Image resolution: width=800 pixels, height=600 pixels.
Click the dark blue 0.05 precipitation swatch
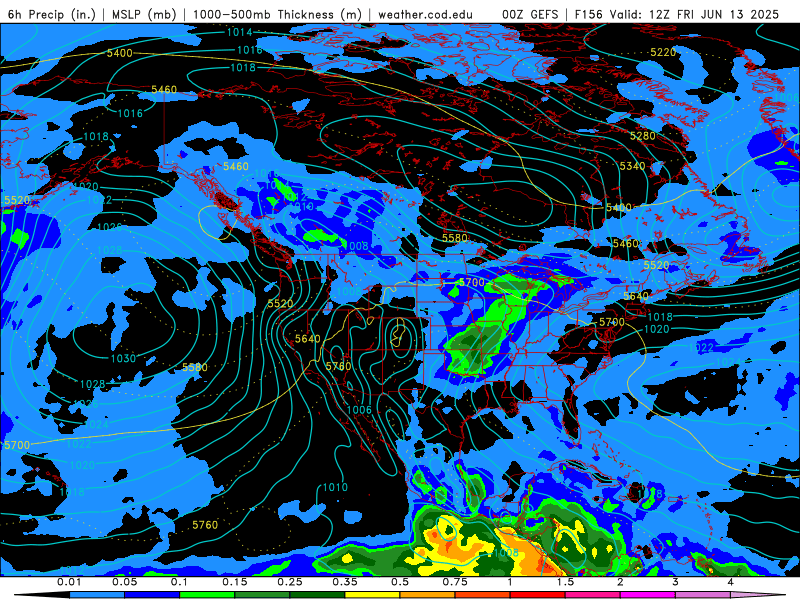pyautogui.click(x=152, y=595)
